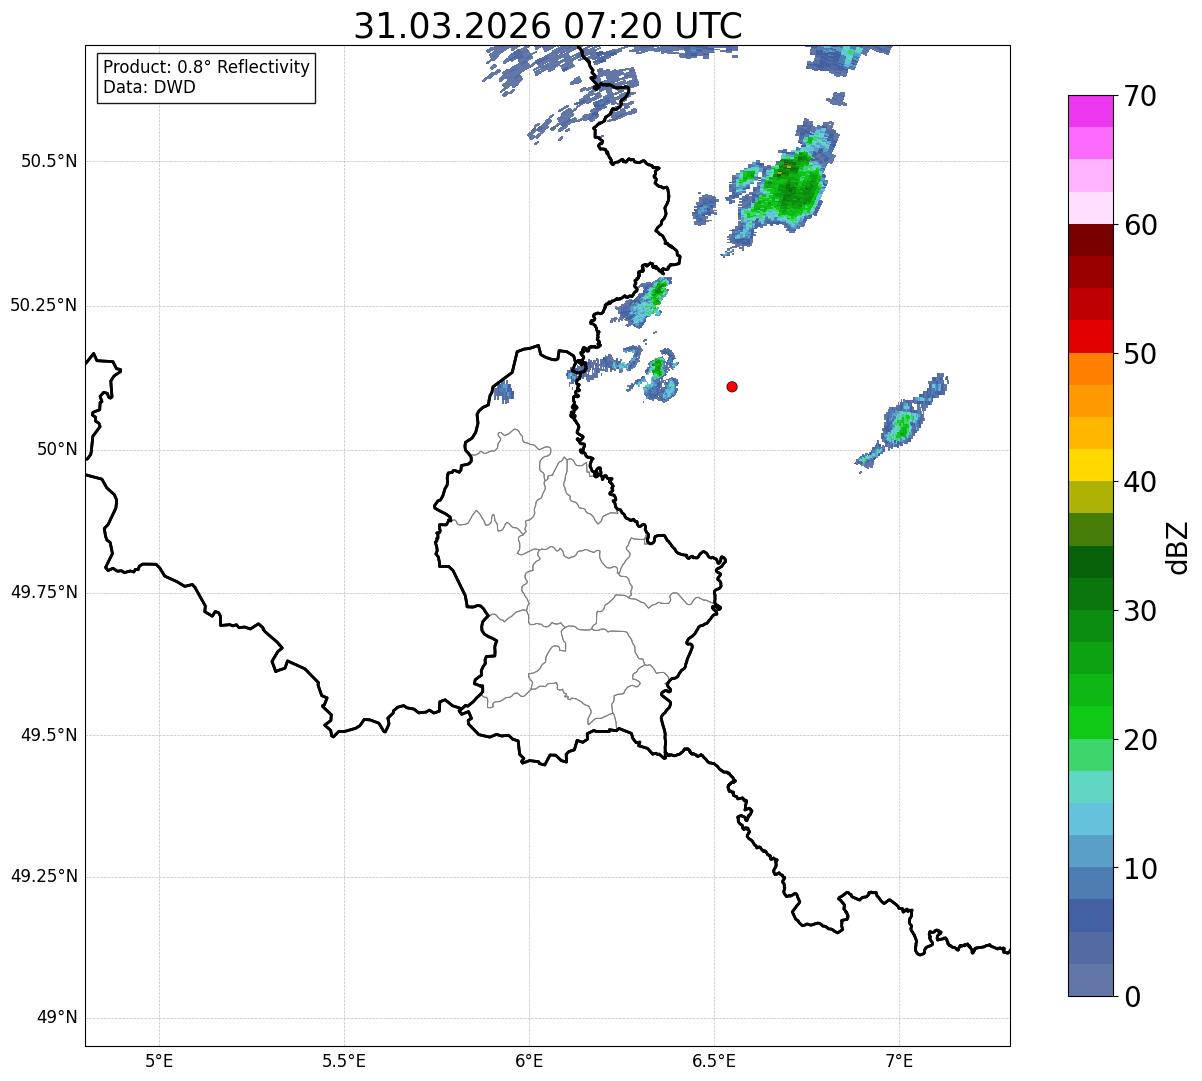Click the bright green 20 dBZ colorbar segment
Image resolution: width=1202 pixels, height=1081 pixels.
[x=1091, y=723]
